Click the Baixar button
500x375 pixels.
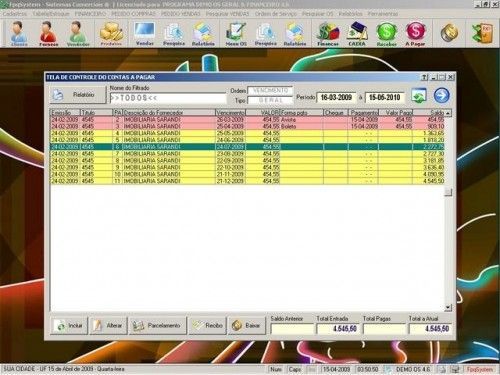pyautogui.click(x=246, y=325)
